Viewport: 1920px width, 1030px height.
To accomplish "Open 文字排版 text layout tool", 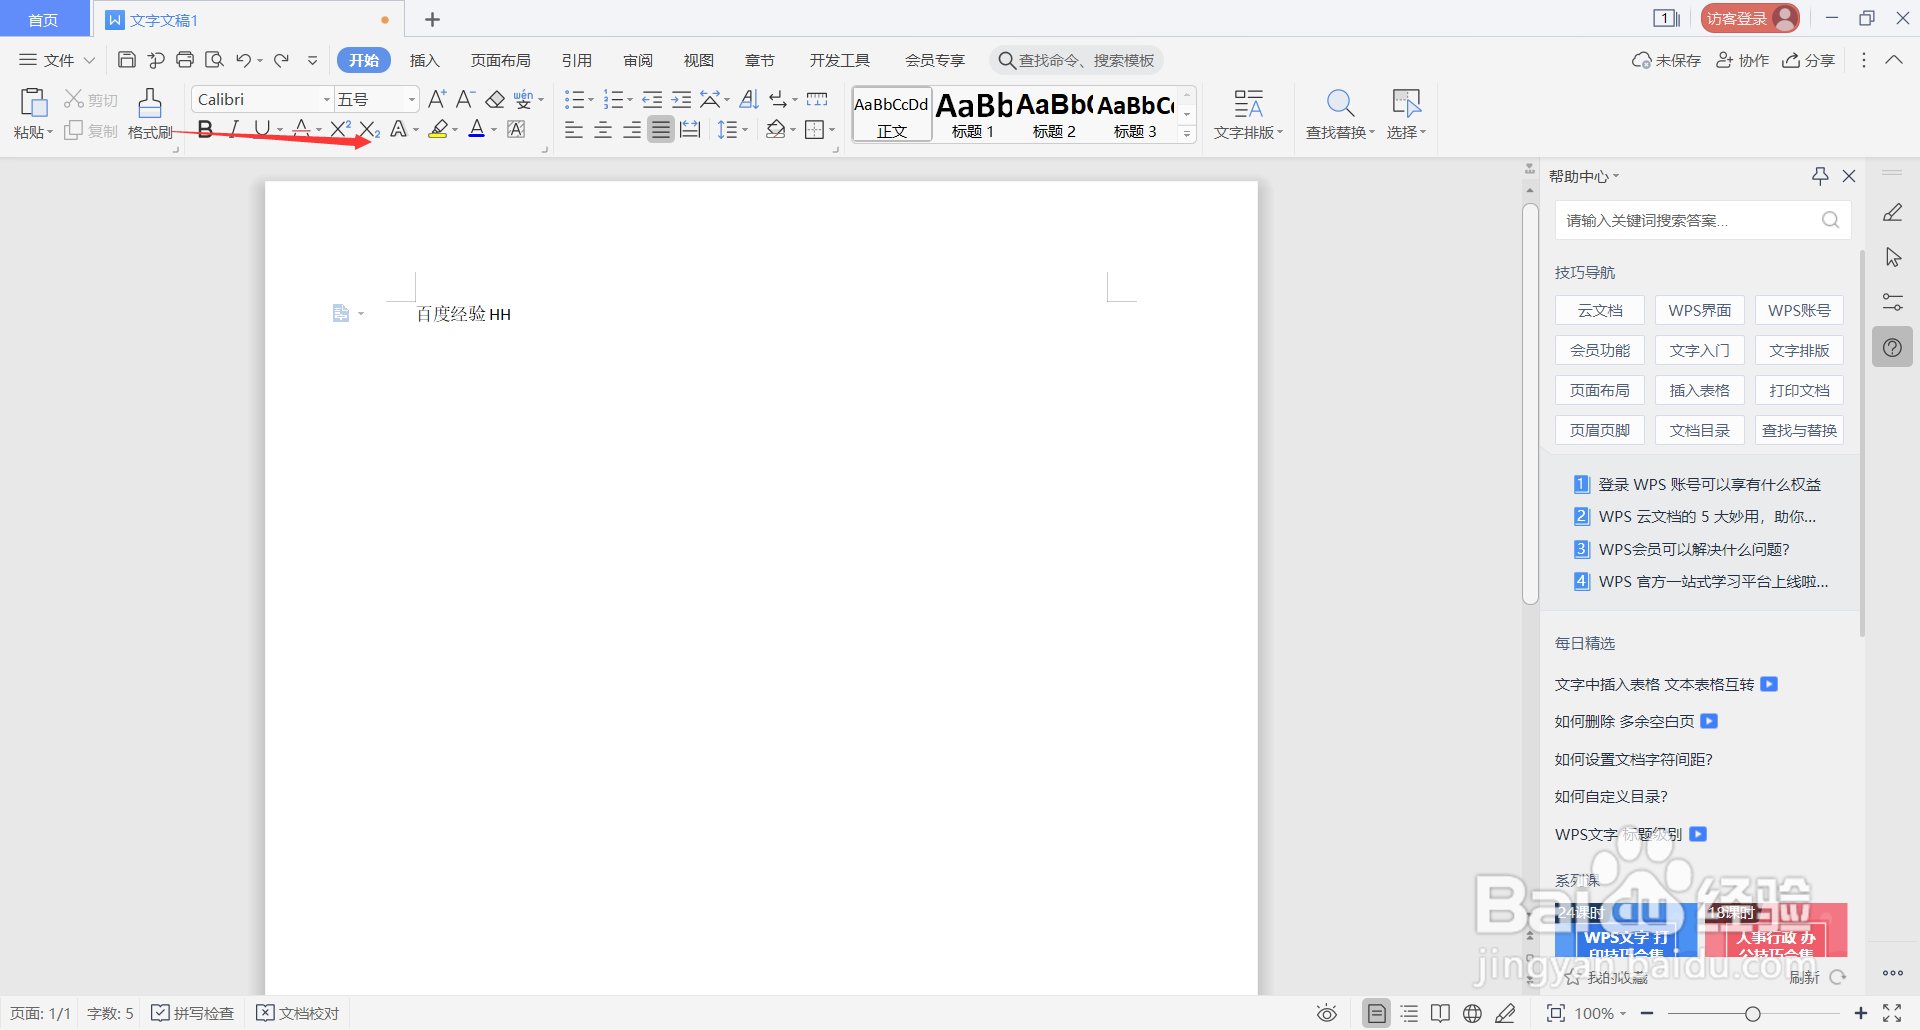I will pyautogui.click(x=1248, y=114).
